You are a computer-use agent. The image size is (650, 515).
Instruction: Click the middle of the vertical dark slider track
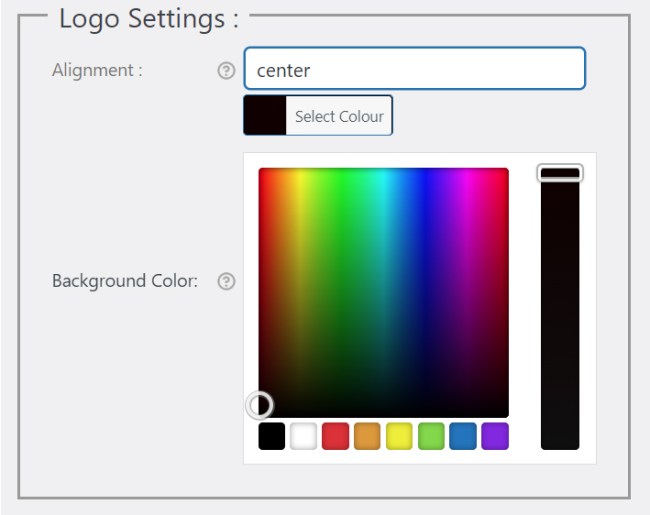click(560, 310)
